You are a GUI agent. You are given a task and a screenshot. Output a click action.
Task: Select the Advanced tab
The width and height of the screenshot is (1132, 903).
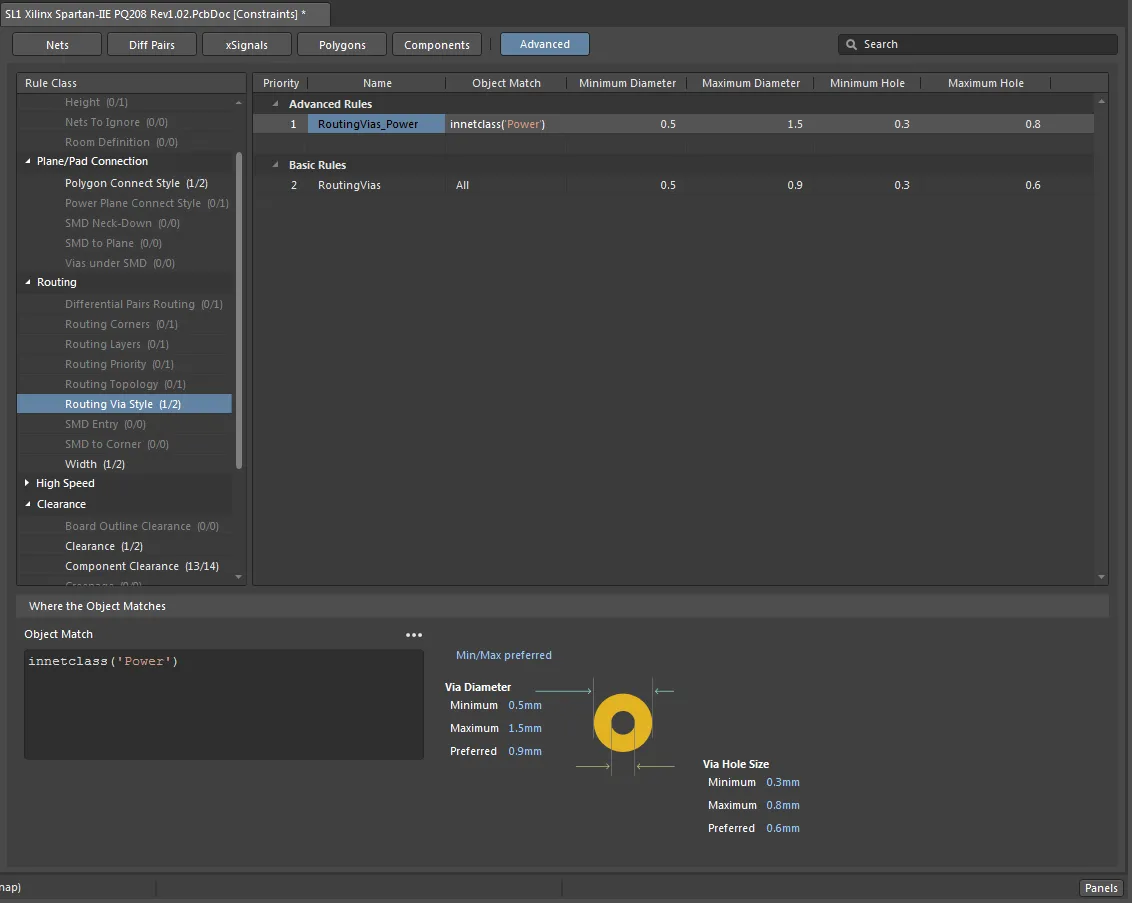click(x=545, y=44)
